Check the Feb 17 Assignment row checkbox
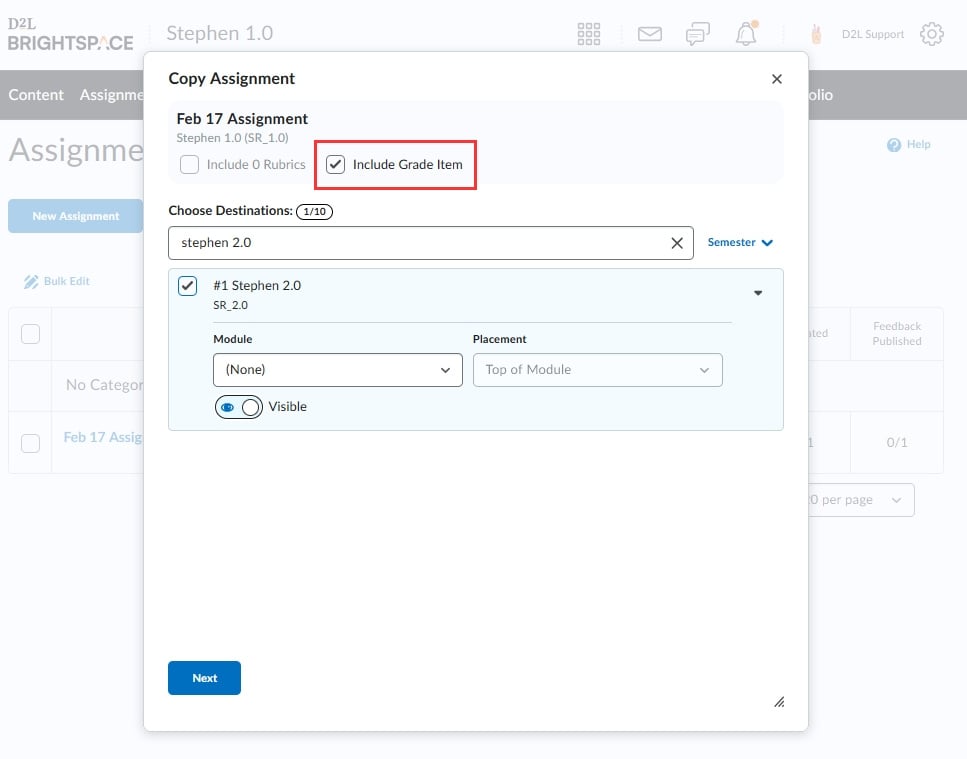Screen dimensions: 967x759 pos(30,443)
